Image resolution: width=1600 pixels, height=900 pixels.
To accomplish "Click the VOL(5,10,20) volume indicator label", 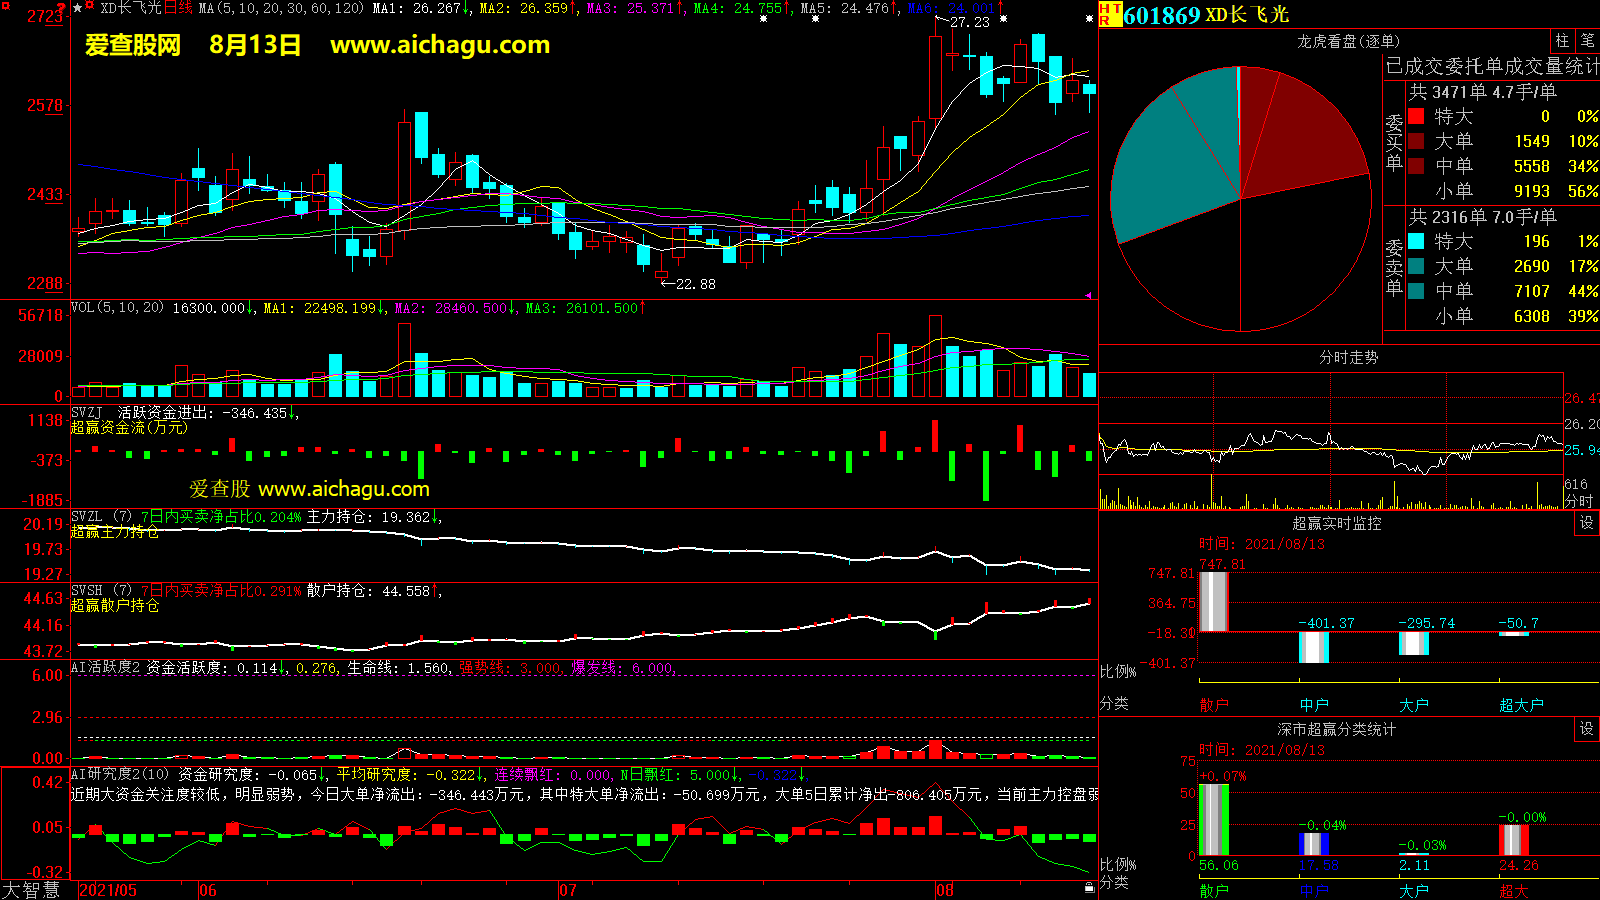I will pos(117,308).
